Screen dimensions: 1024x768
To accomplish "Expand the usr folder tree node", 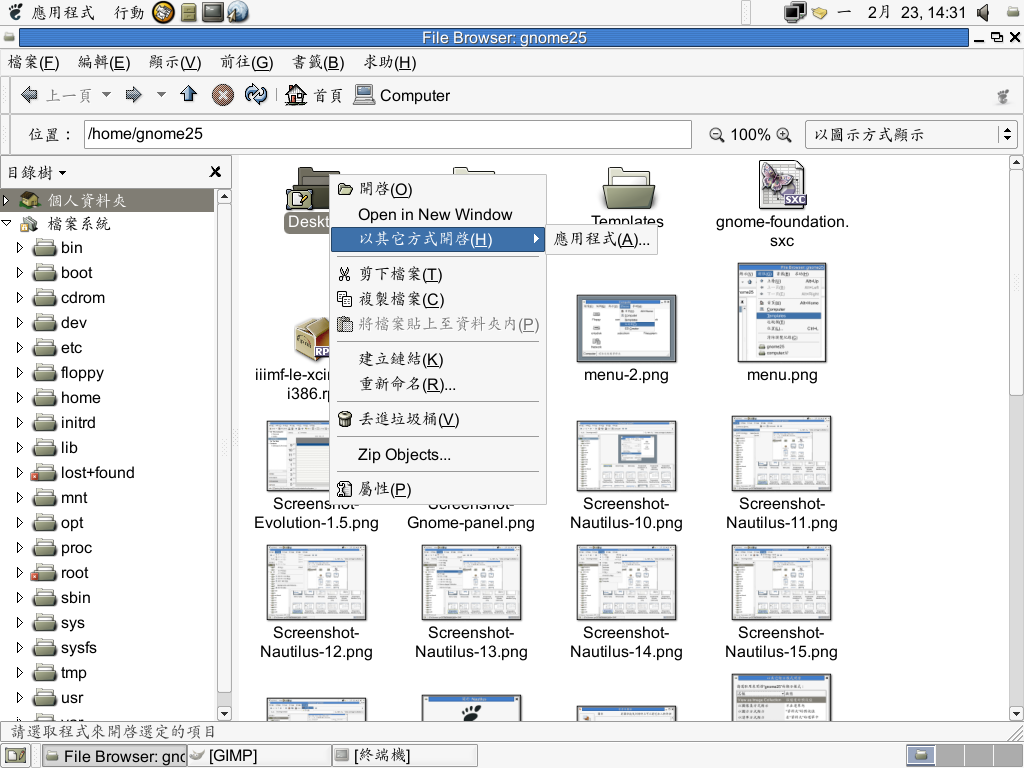I will click(20, 697).
